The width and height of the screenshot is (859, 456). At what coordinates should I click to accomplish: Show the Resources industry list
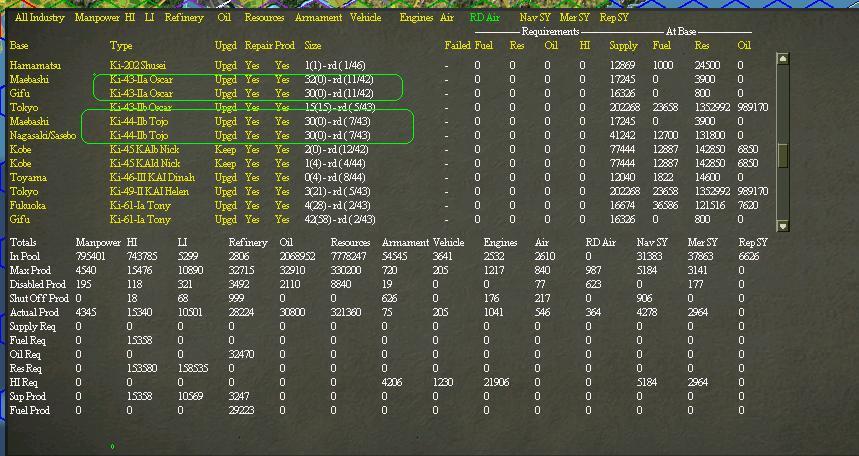click(x=265, y=18)
